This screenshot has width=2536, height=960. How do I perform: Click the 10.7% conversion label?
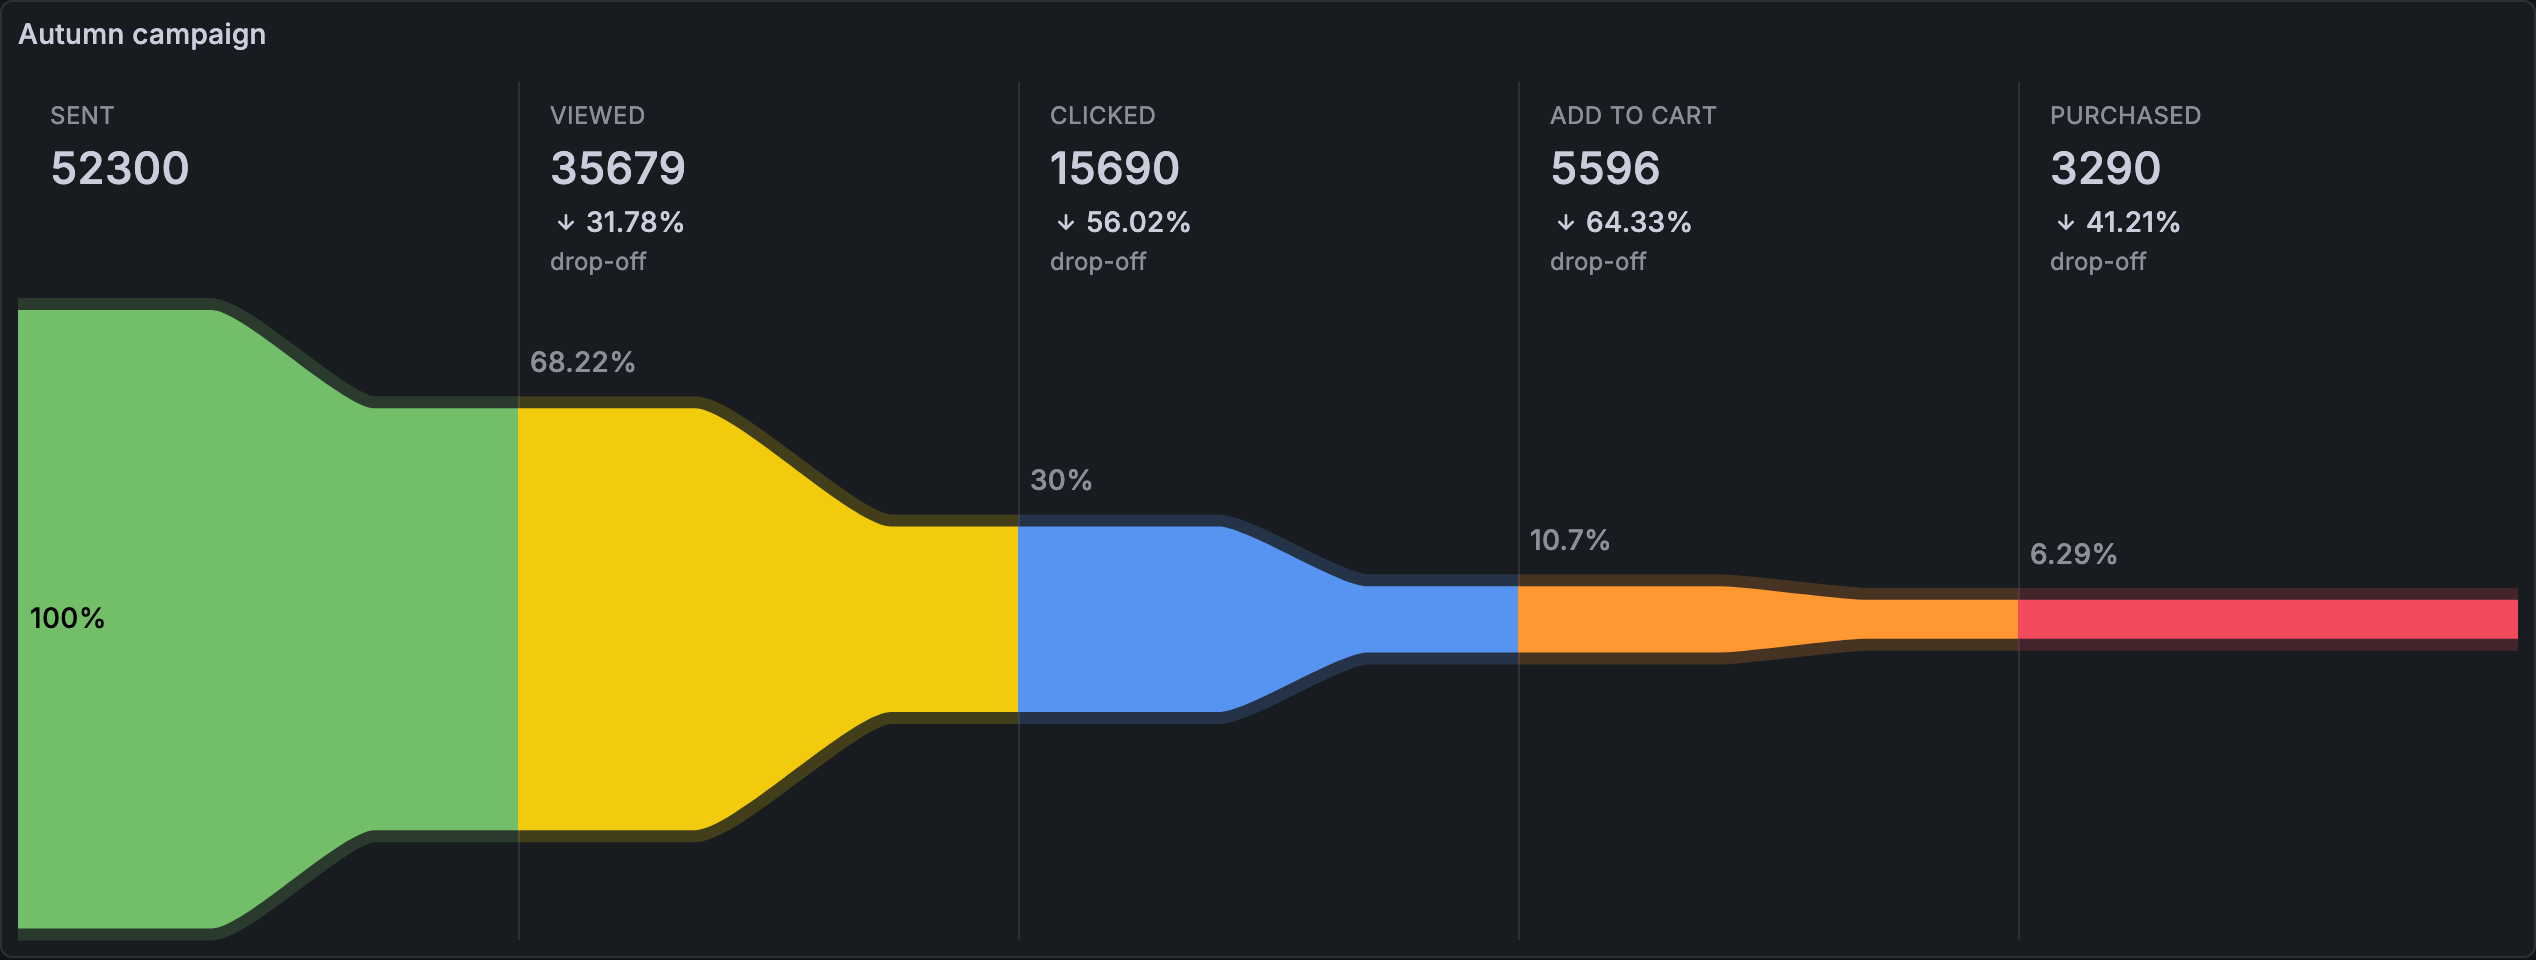pos(1570,541)
